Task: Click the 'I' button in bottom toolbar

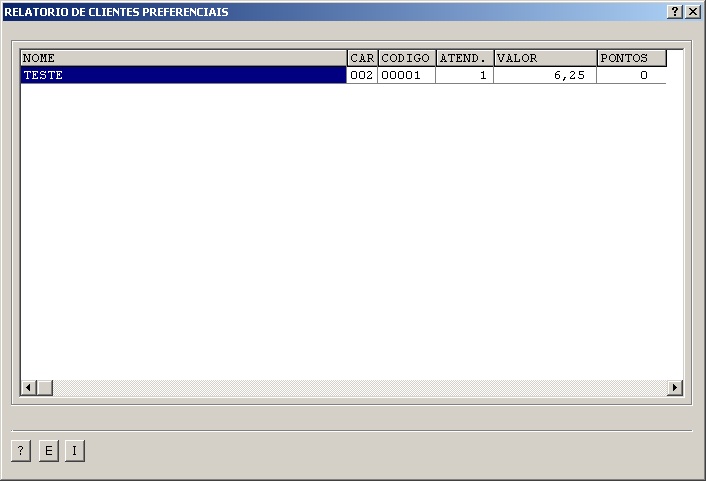Action: 75,451
